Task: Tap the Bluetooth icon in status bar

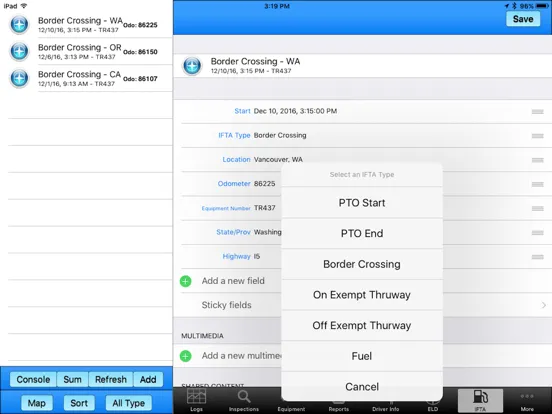Action: pyautogui.click(x=514, y=6)
